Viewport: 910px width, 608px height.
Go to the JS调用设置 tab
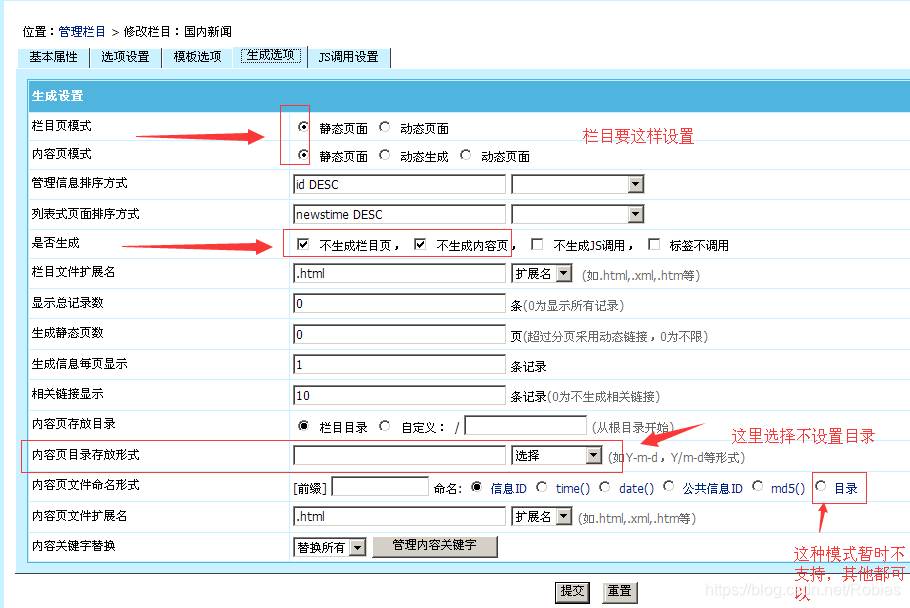[x=349, y=57]
